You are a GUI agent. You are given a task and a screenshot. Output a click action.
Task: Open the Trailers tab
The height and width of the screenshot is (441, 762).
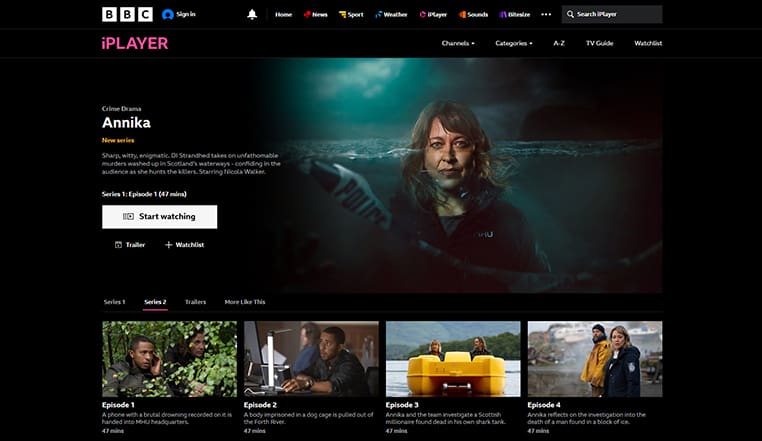195,302
